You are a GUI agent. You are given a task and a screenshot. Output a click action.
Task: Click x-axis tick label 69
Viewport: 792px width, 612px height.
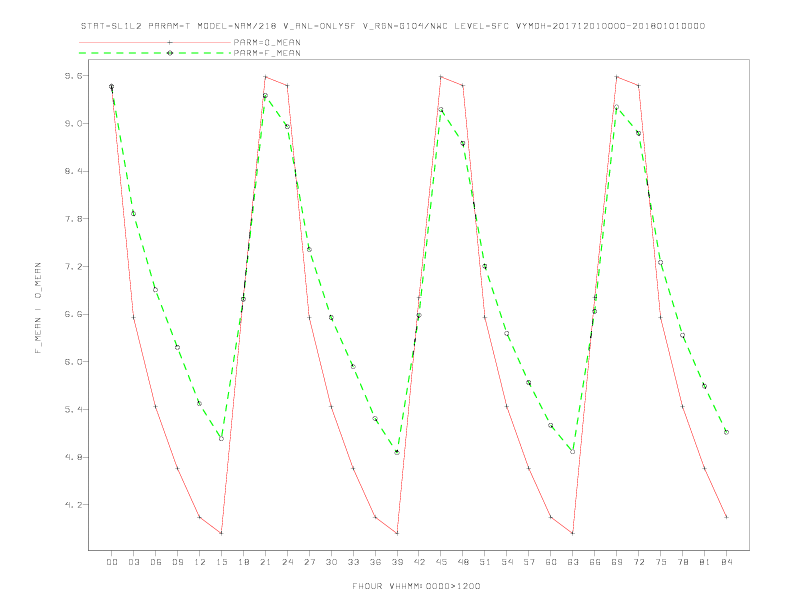pos(617,562)
